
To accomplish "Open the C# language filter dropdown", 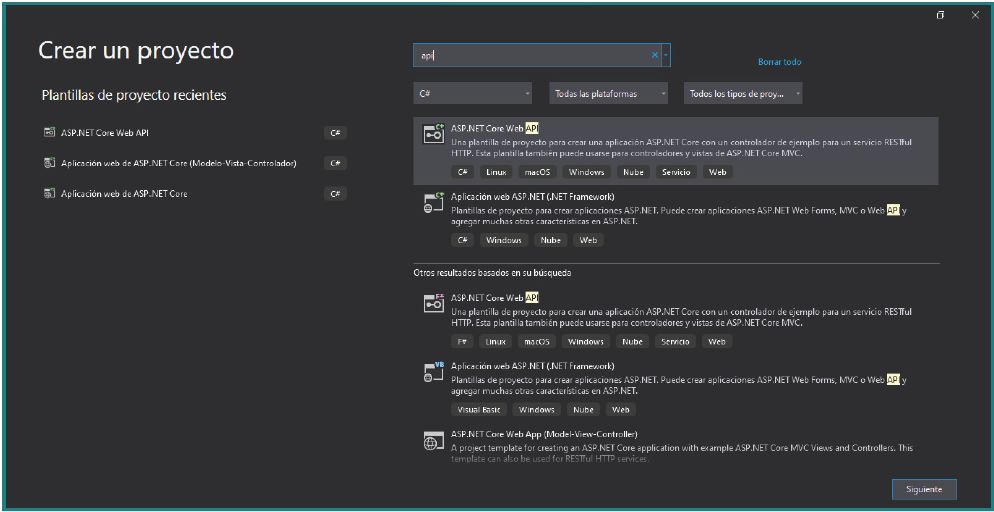I will coord(472,94).
